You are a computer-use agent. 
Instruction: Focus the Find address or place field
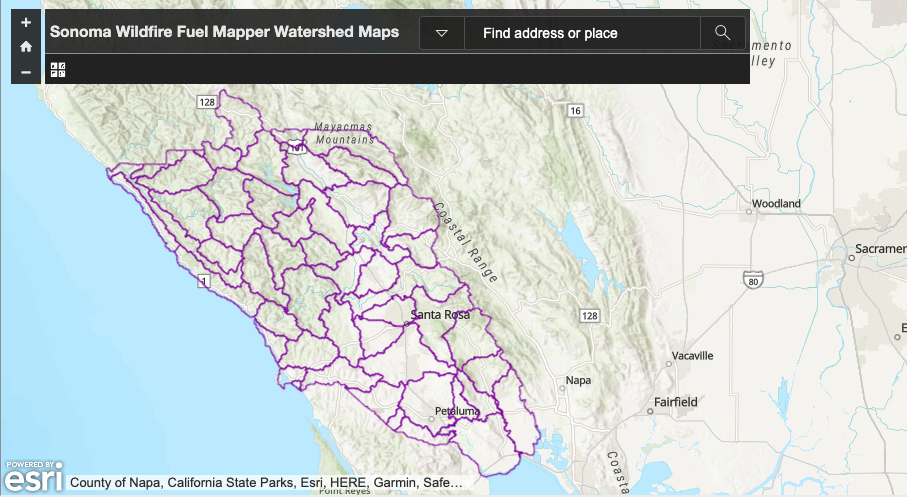(x=582, y=33)
